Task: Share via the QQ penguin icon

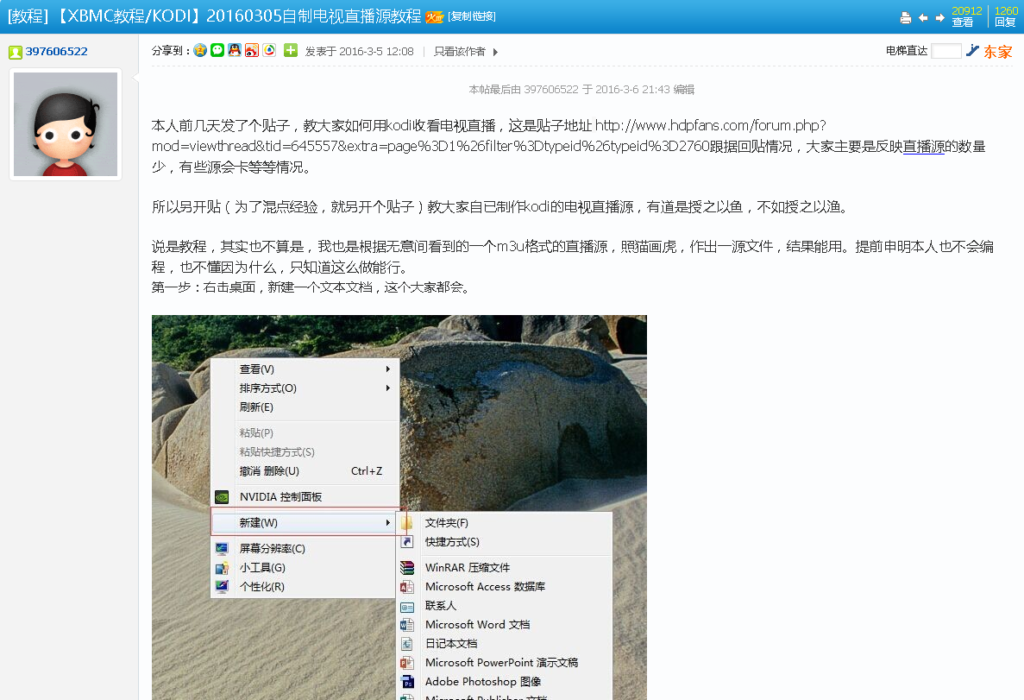Action: (234, 51)
